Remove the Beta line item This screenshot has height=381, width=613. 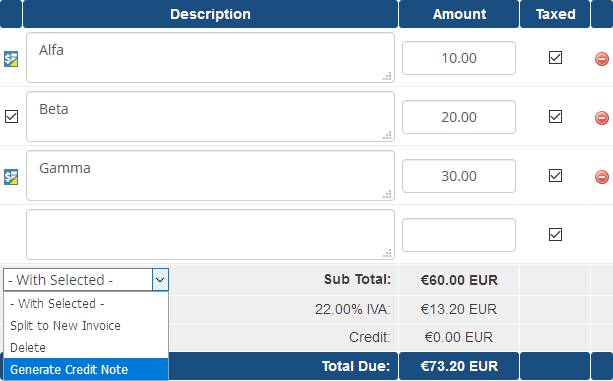602,118
